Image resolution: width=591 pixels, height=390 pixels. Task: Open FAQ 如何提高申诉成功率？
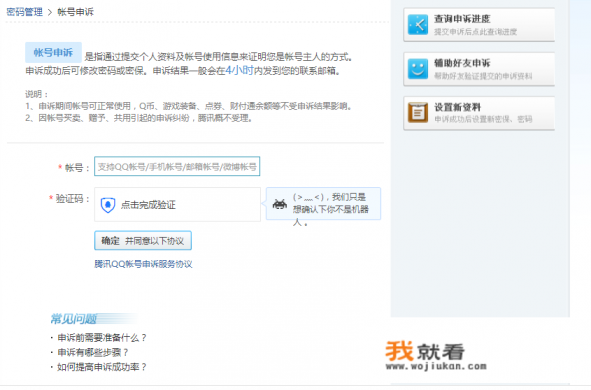coord(102,367)
